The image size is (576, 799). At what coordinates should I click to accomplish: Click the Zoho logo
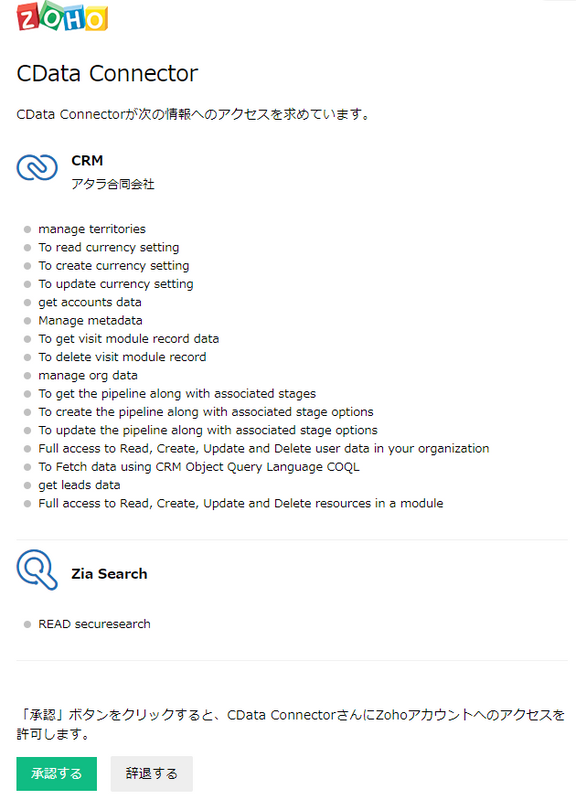62,16
